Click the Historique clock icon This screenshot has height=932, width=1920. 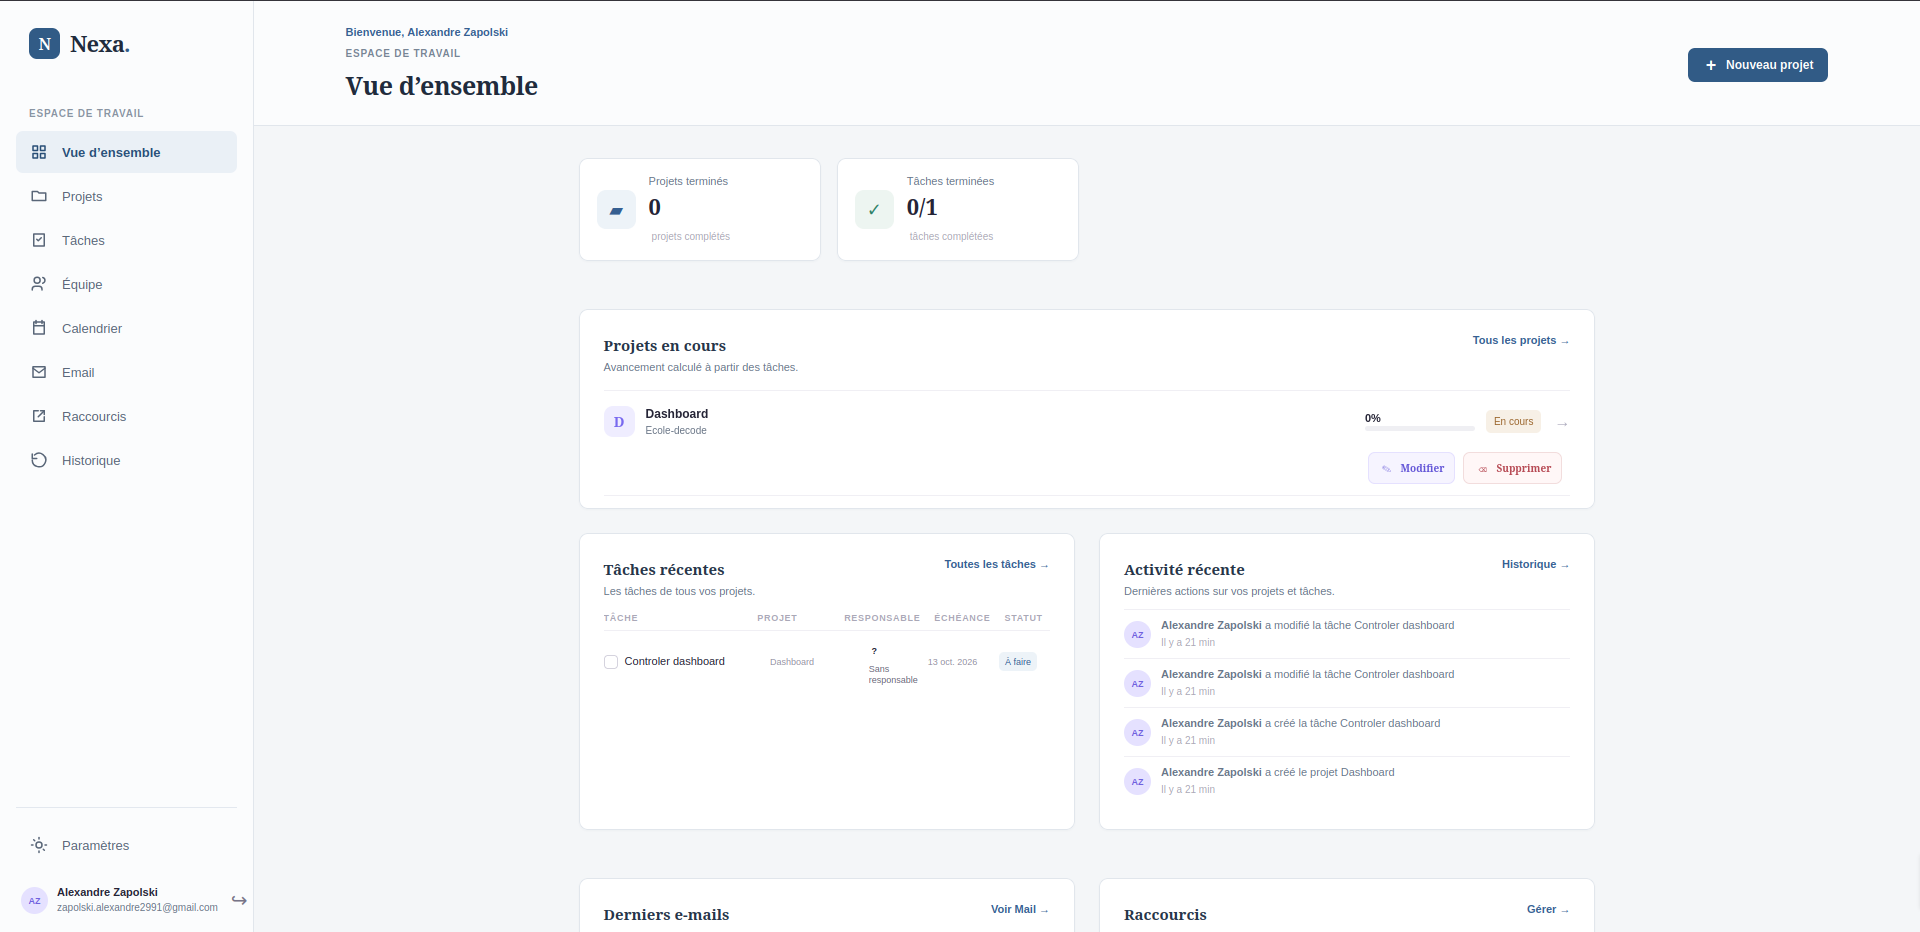point(39,460)
